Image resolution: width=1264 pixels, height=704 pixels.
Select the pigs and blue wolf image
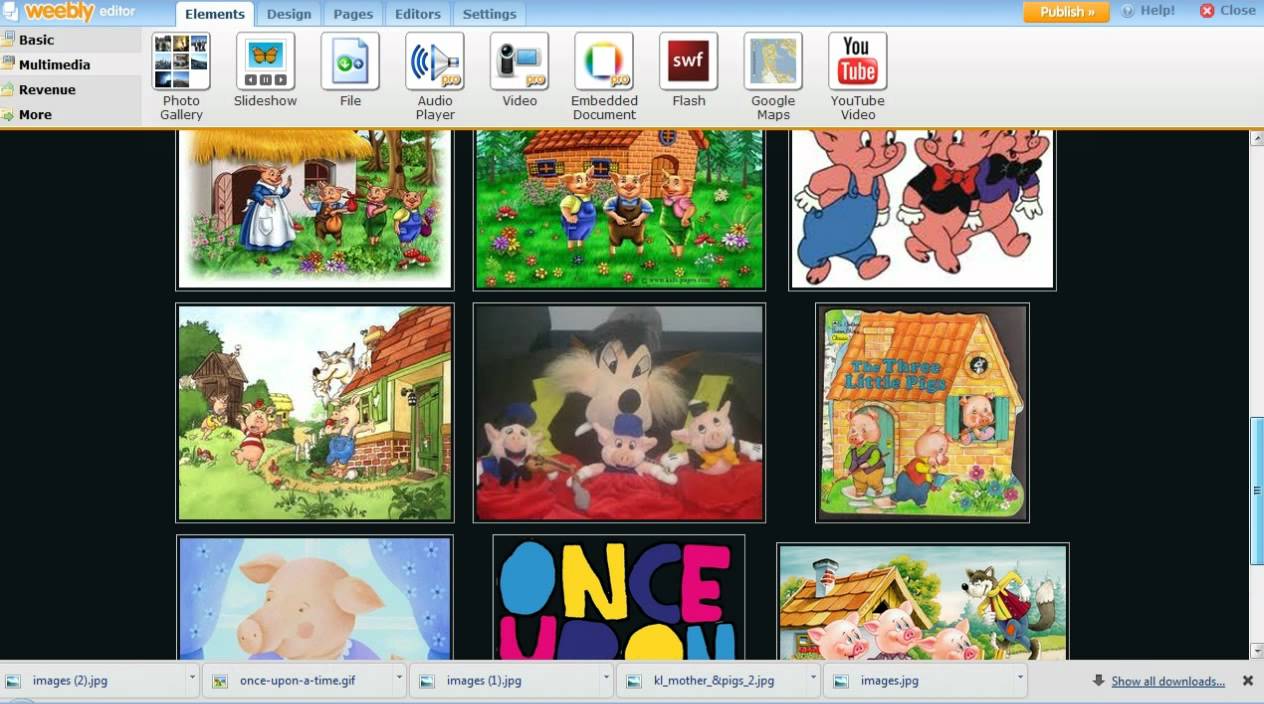click(923, 601)
